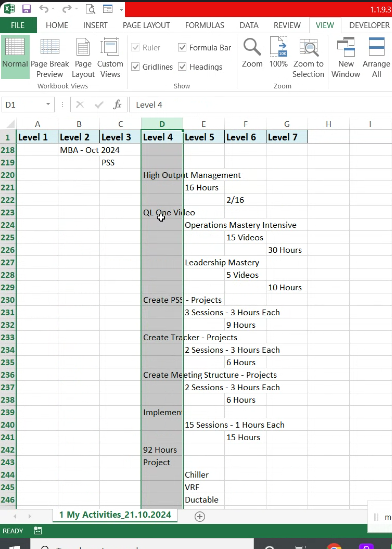
Task: Toggle the Gridlines checkbox
Action: click(135, 67)
